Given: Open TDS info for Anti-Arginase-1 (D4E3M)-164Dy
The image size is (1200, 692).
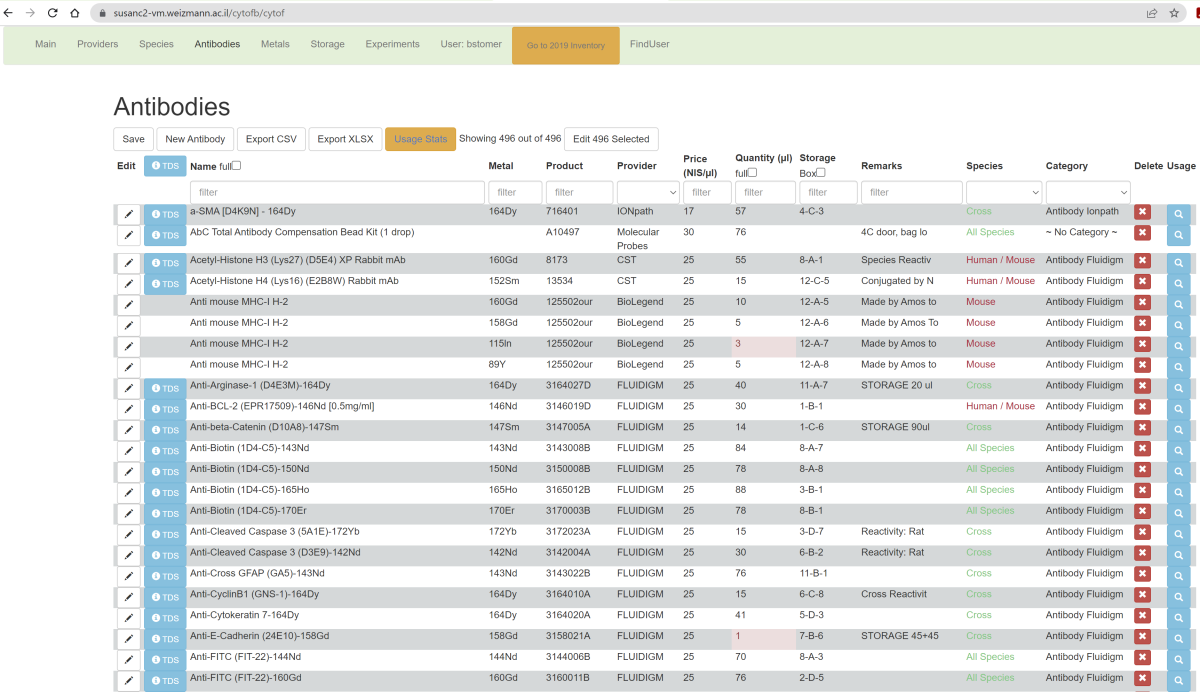Looking at the screenshot, I should [x=165, y=389].
